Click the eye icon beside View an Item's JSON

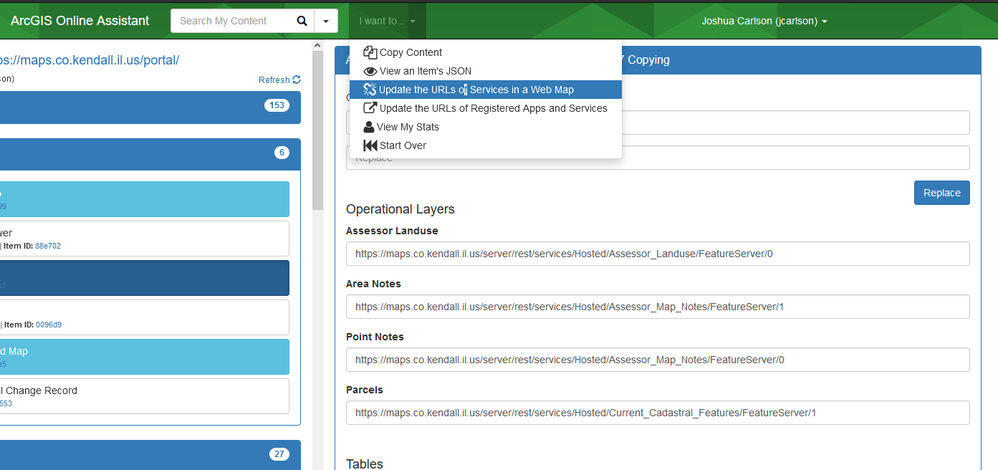(370, 71)
